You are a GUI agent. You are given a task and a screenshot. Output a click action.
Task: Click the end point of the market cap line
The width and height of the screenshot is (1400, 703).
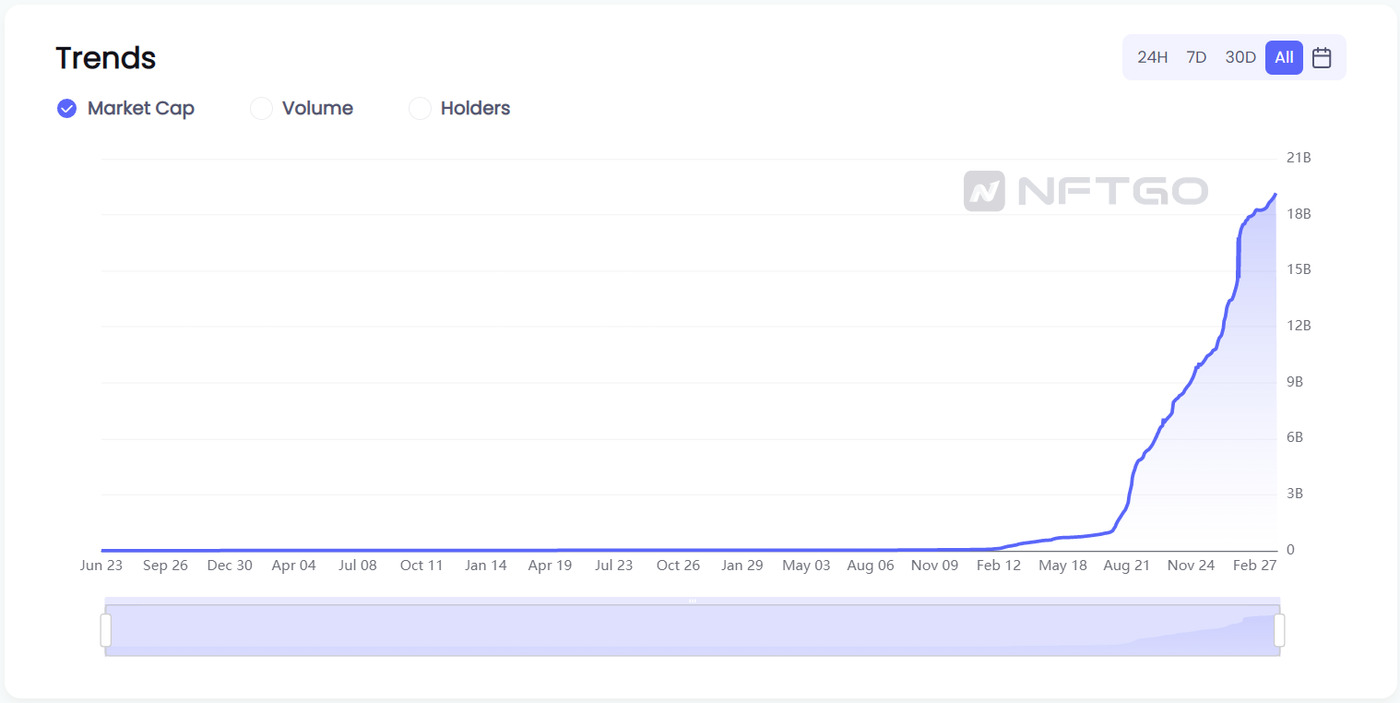click(1275, 194)
